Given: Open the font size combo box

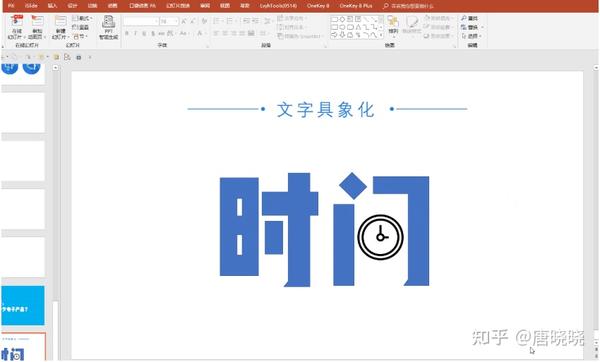Looking at the screenshot, I should click(169, 21).
